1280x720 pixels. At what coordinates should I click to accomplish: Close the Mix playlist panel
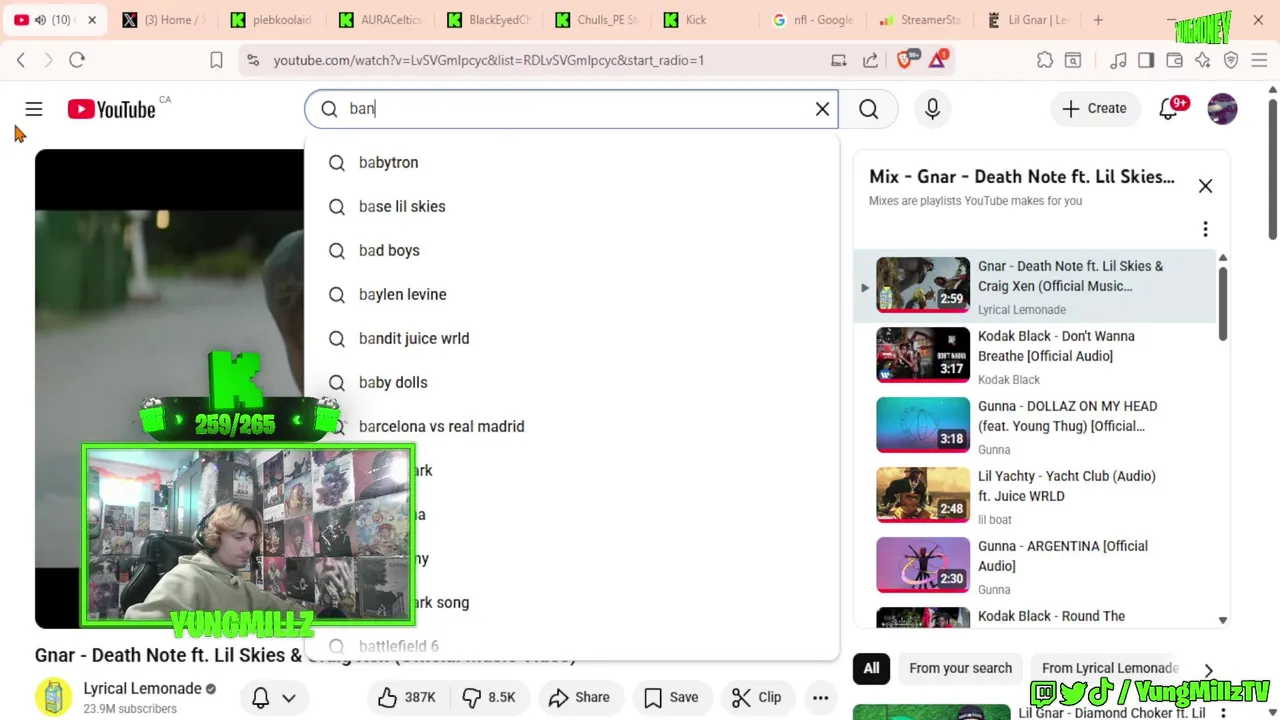[1205, 186]
